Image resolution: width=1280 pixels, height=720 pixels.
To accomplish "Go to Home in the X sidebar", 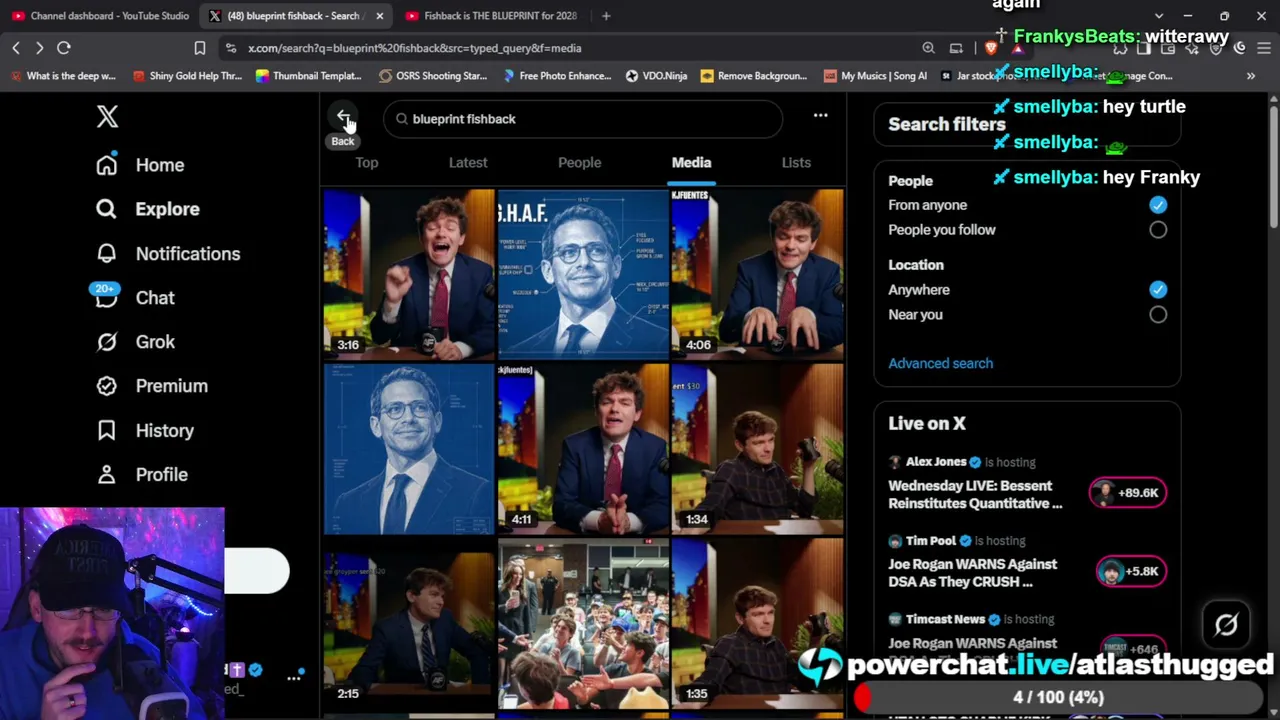I will coord(140,165).
